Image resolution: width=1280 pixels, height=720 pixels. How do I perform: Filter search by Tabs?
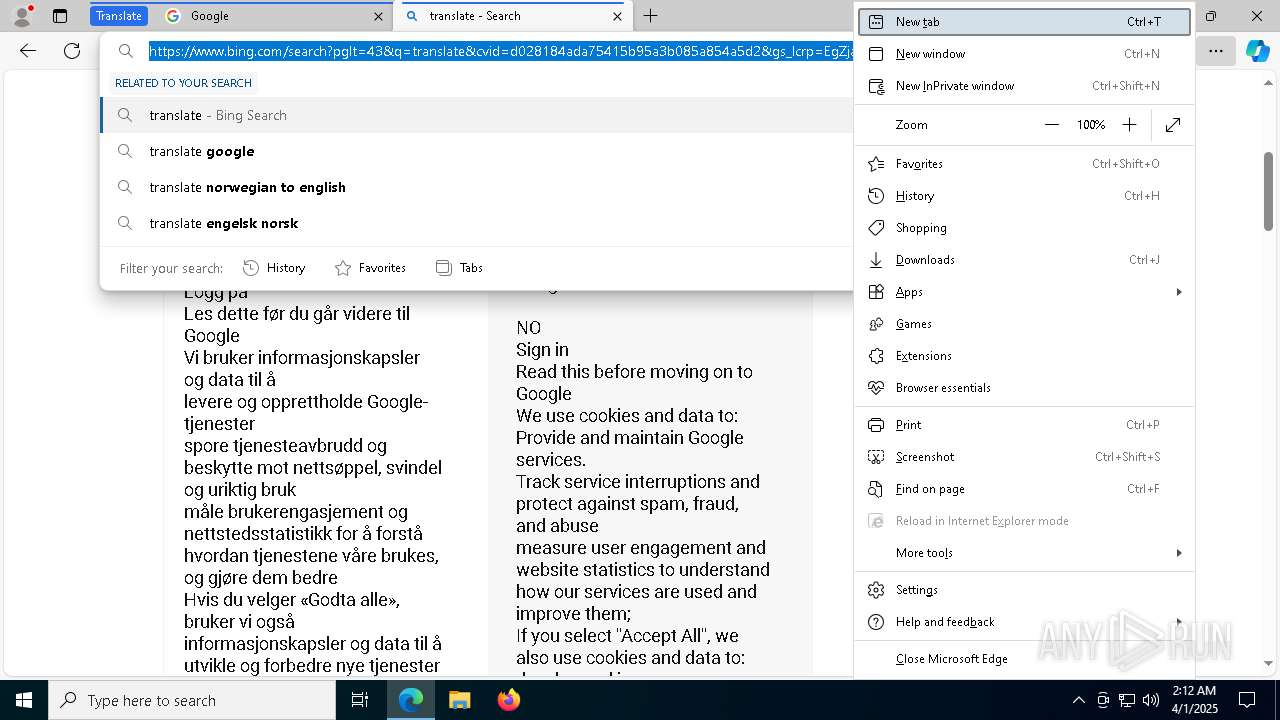click(x=459, y=268)
